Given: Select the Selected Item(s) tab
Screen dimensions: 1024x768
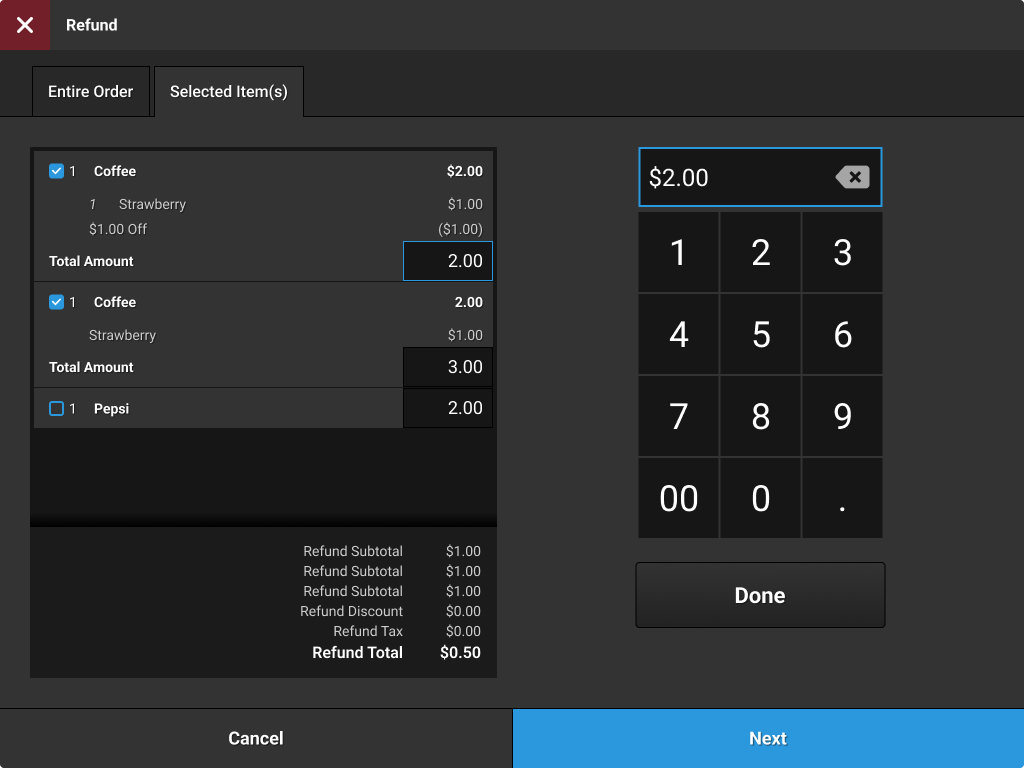Looking at the screenshot, I should coord(229,92).
